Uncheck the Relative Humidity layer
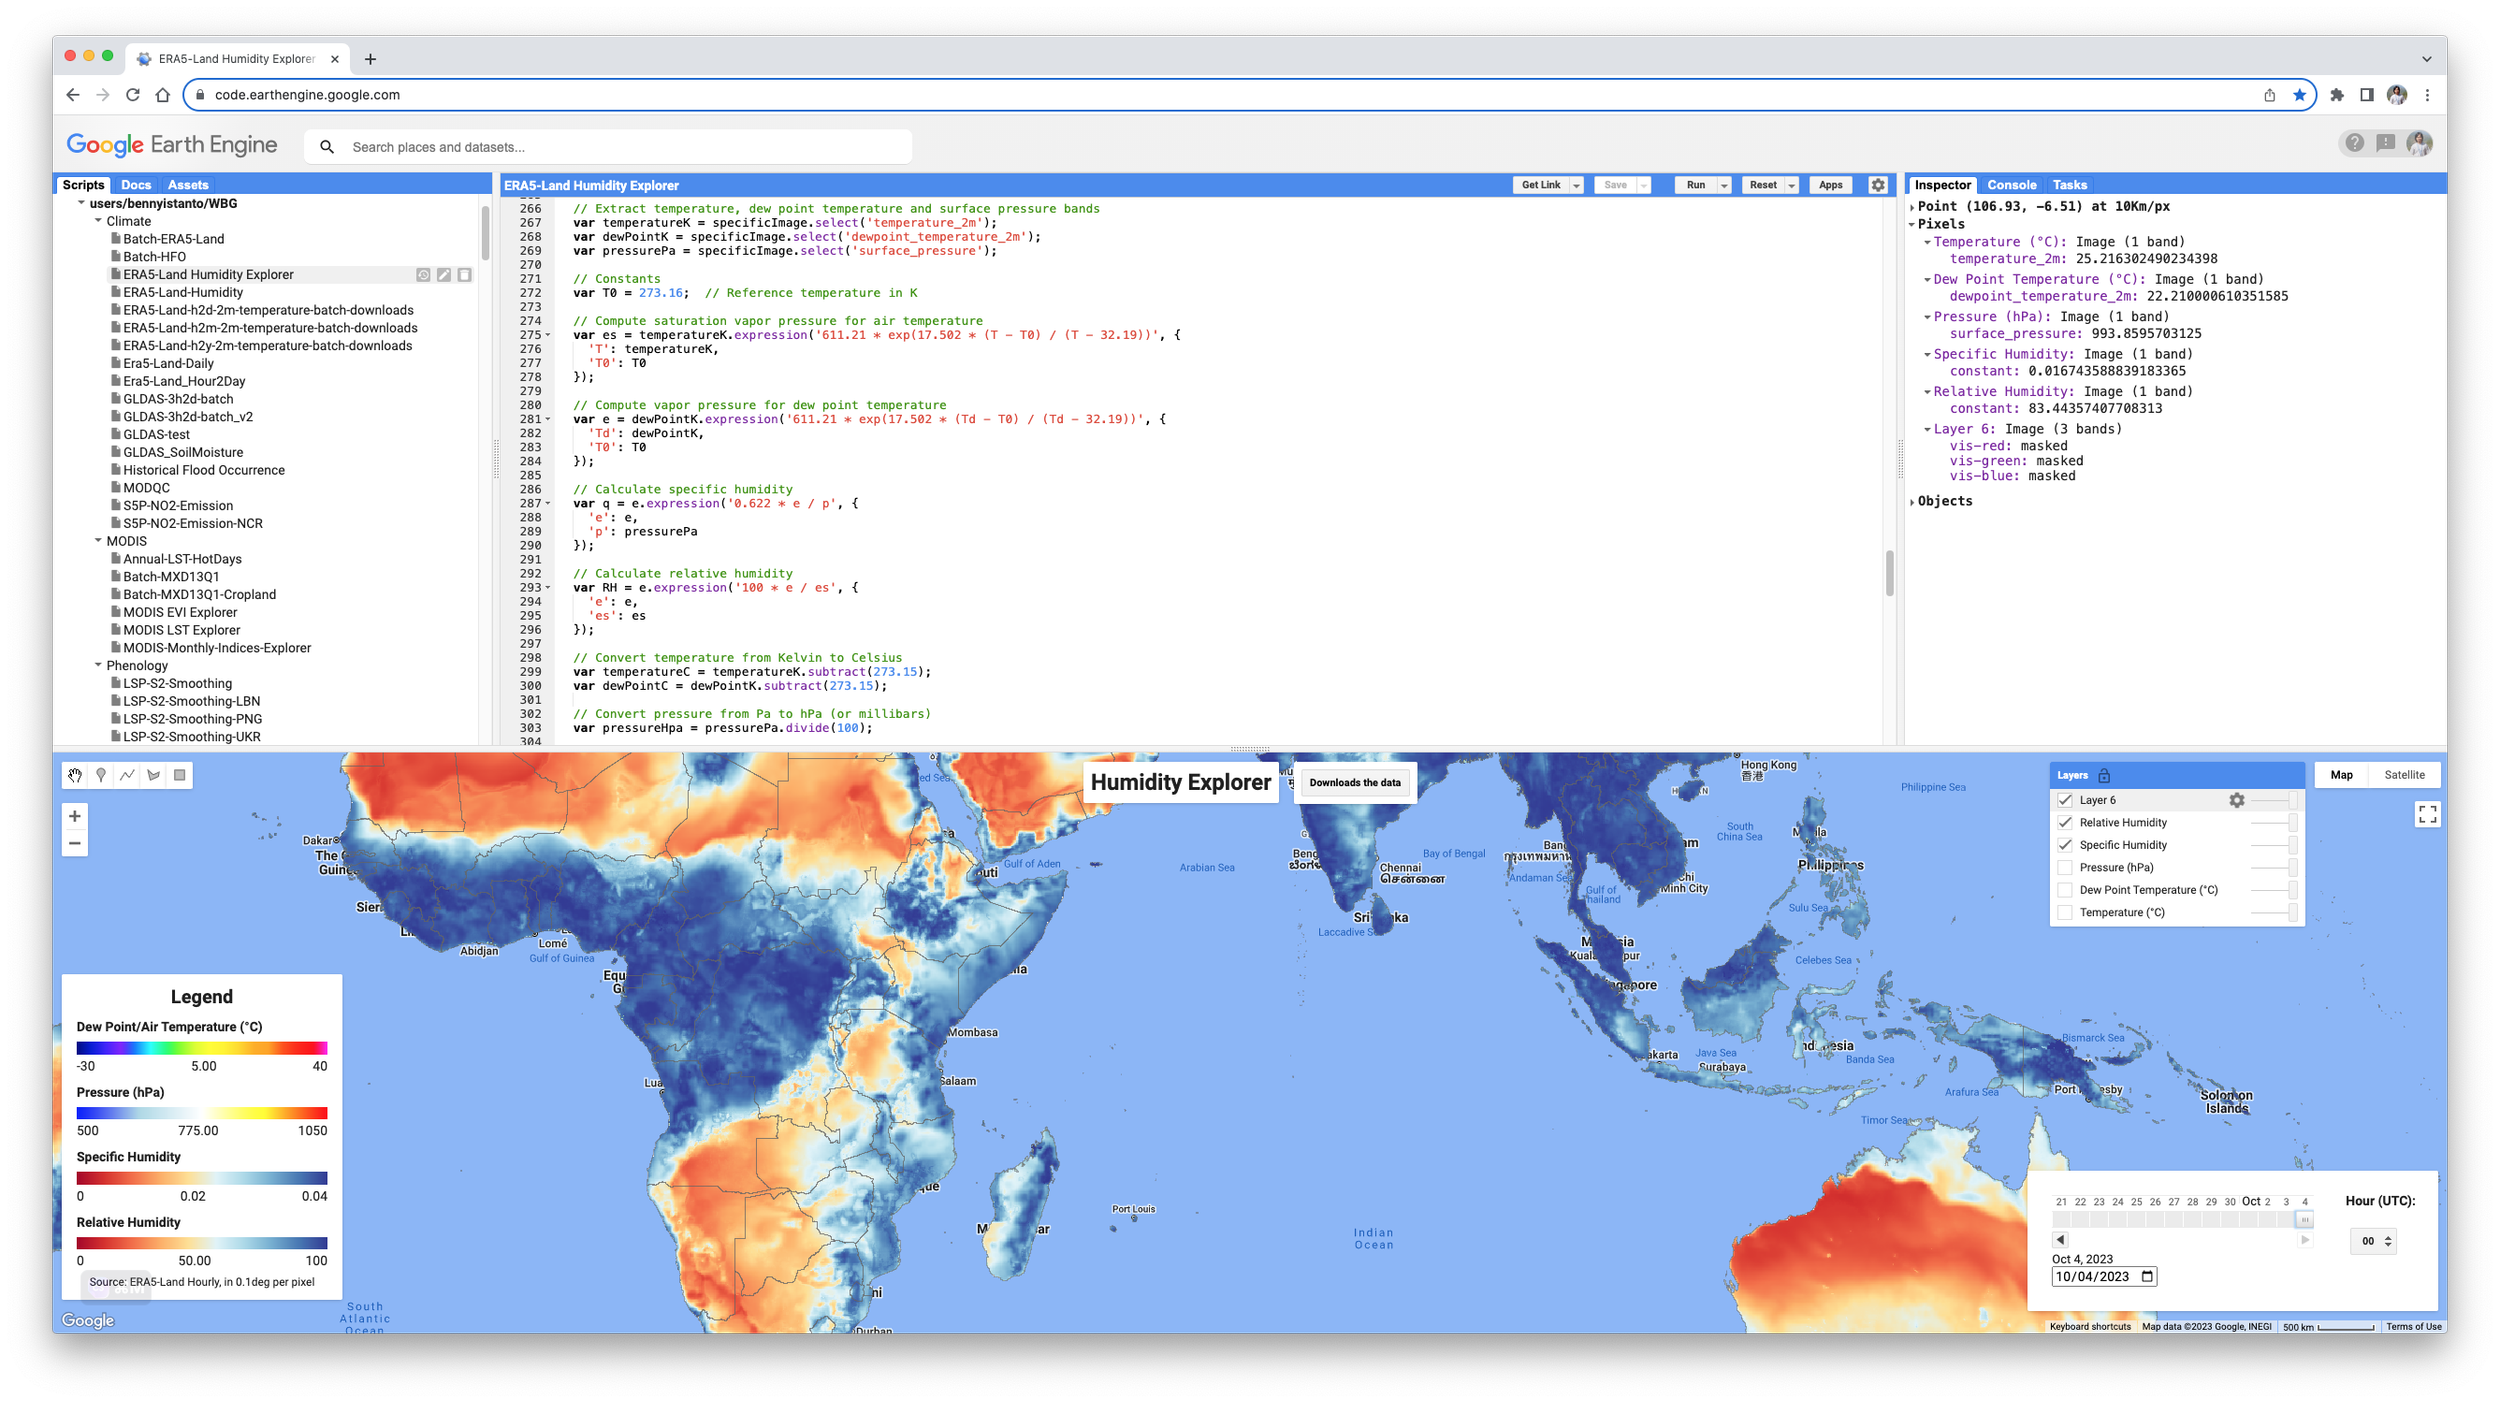 pyautogui.click(x=2065, y=822)
